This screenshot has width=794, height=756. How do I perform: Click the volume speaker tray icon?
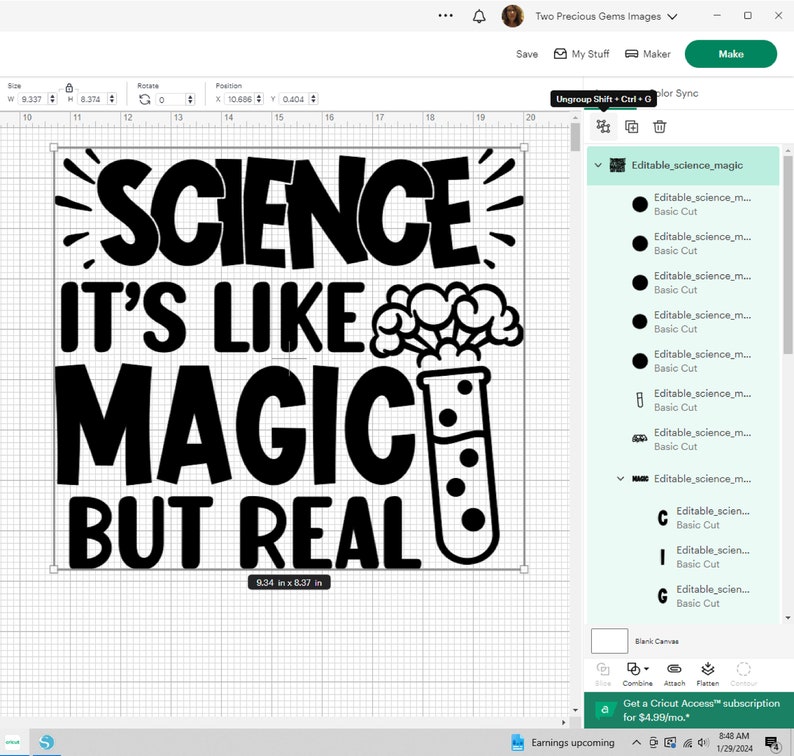[703, 743]
